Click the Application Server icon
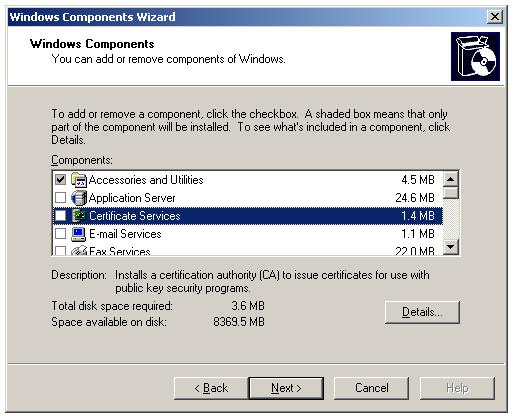 coord(79,198)
